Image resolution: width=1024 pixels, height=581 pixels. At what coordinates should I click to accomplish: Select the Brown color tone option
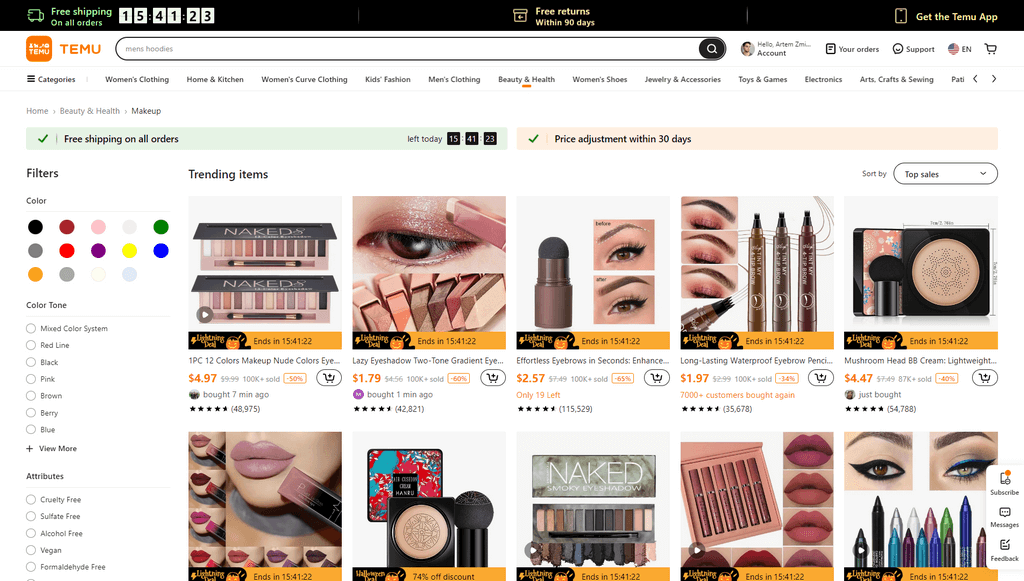click(x=31, y=396)
